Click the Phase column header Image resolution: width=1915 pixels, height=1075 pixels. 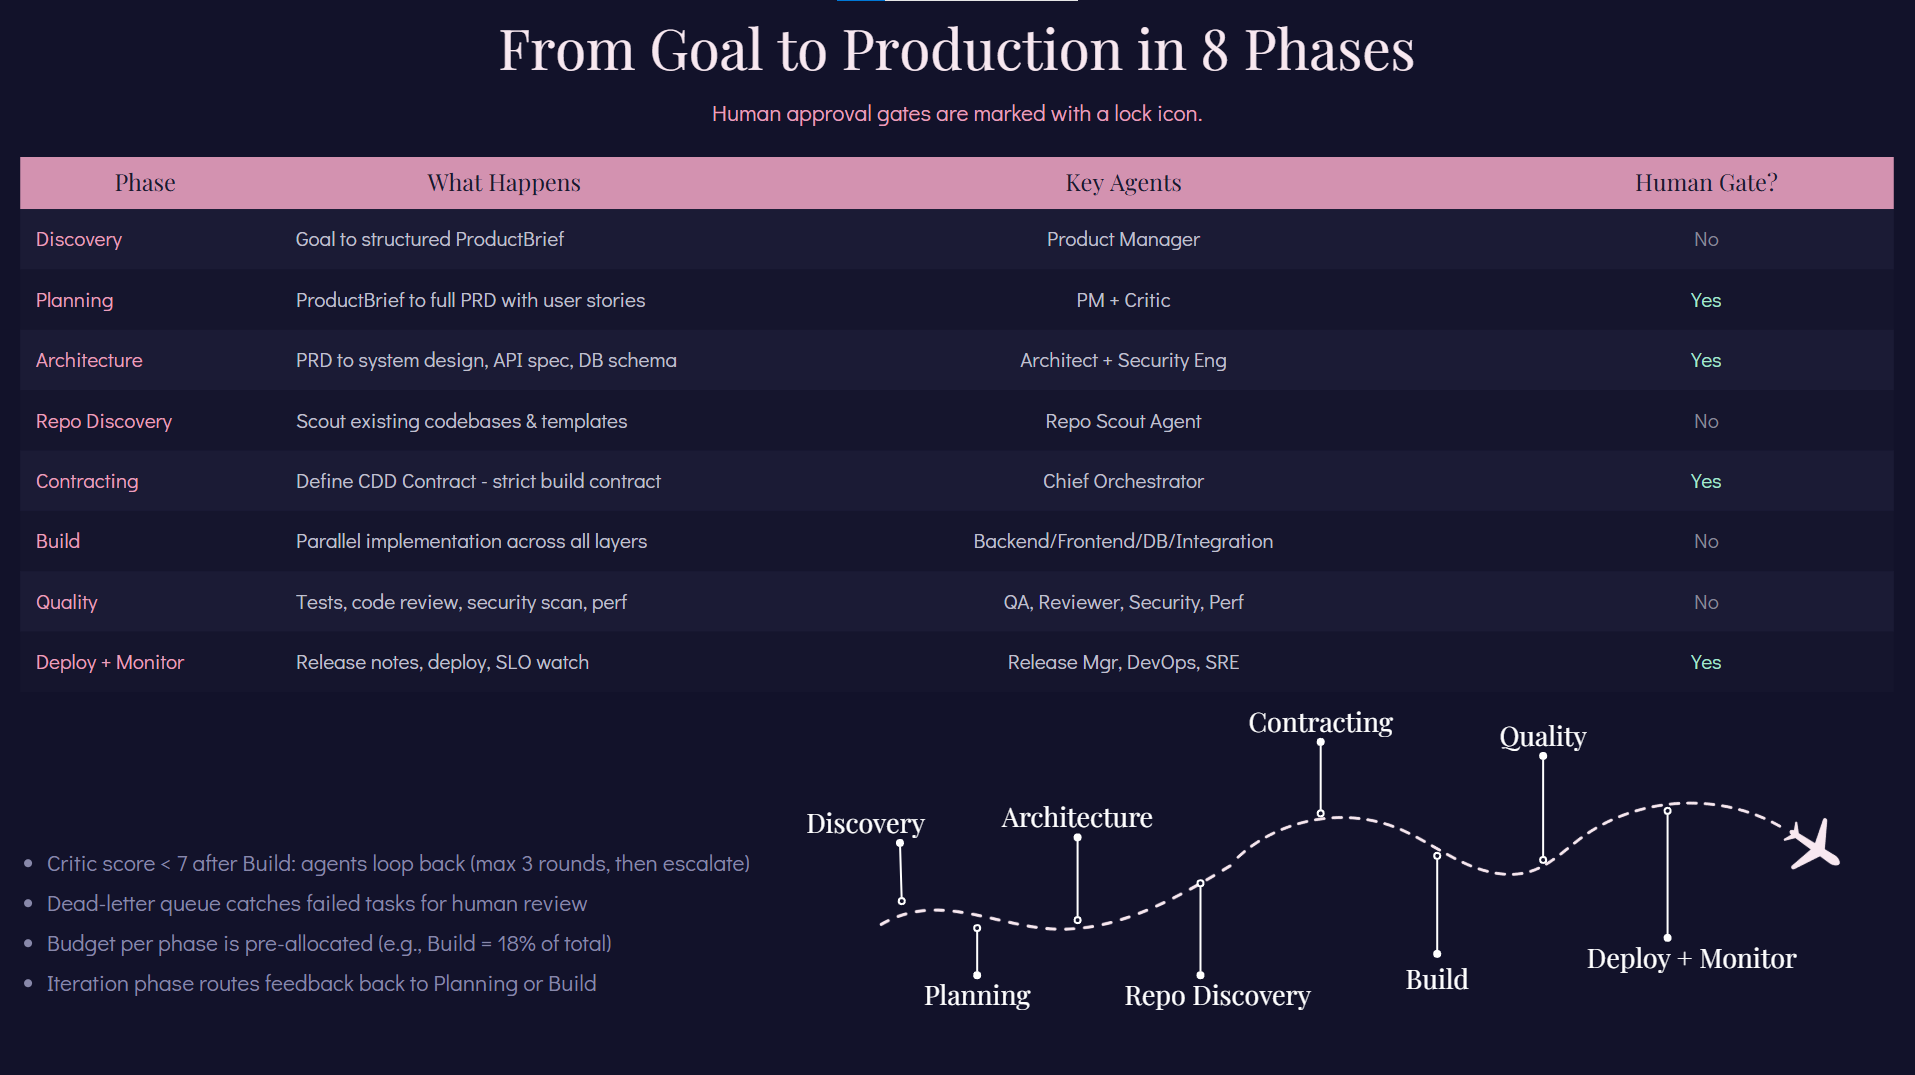point(145,182)
